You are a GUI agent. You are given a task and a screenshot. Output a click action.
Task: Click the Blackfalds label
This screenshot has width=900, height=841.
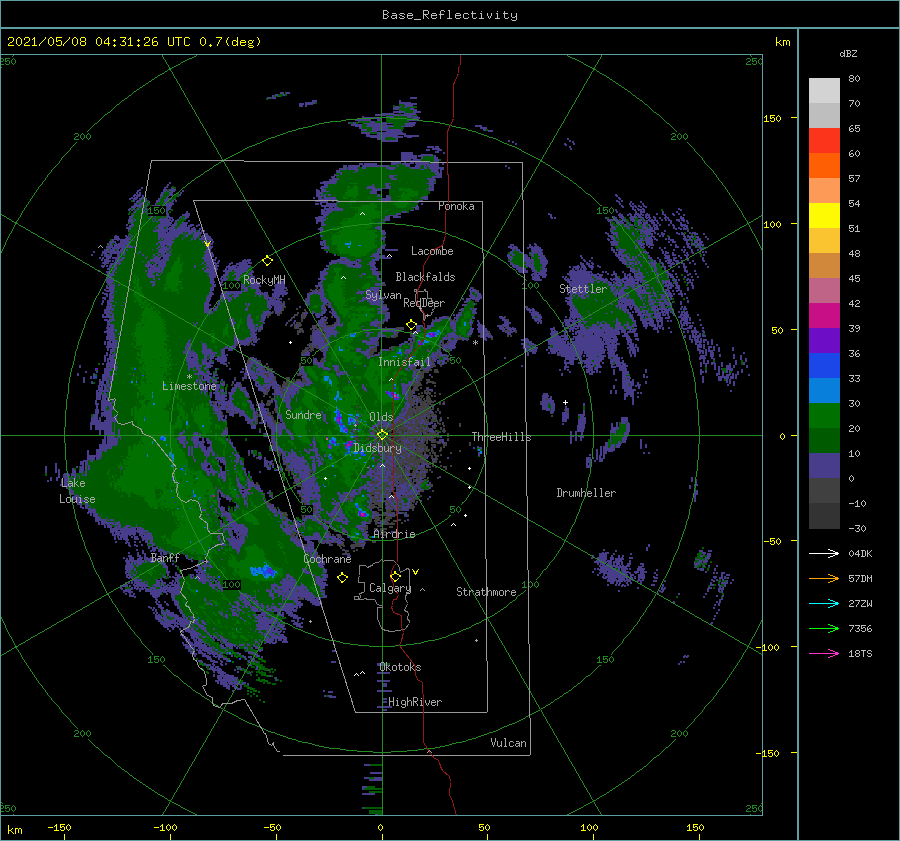click(x=425, y=277)
